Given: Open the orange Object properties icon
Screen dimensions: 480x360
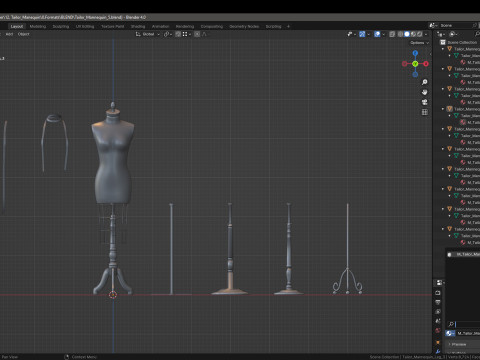Looking at the screenshot, I should tap(438, 342).
